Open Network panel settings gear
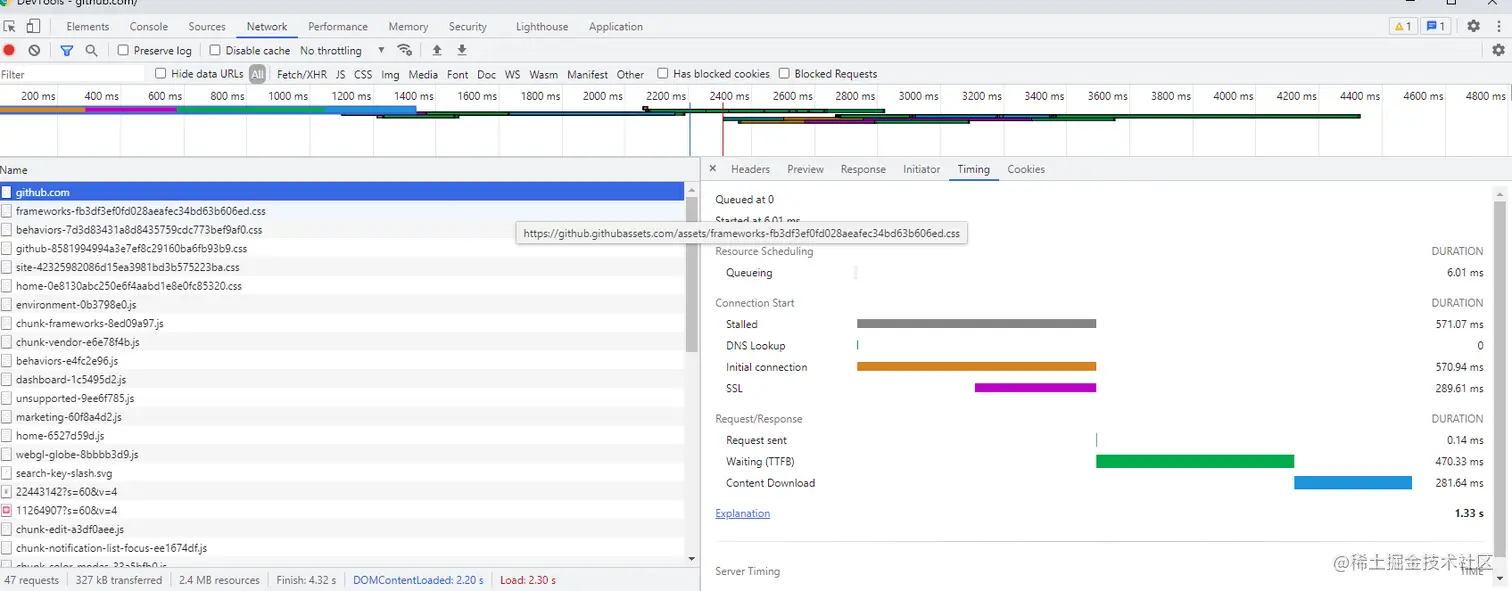This screenshot has width=1512, height=591. click(x=1498, y=50)
